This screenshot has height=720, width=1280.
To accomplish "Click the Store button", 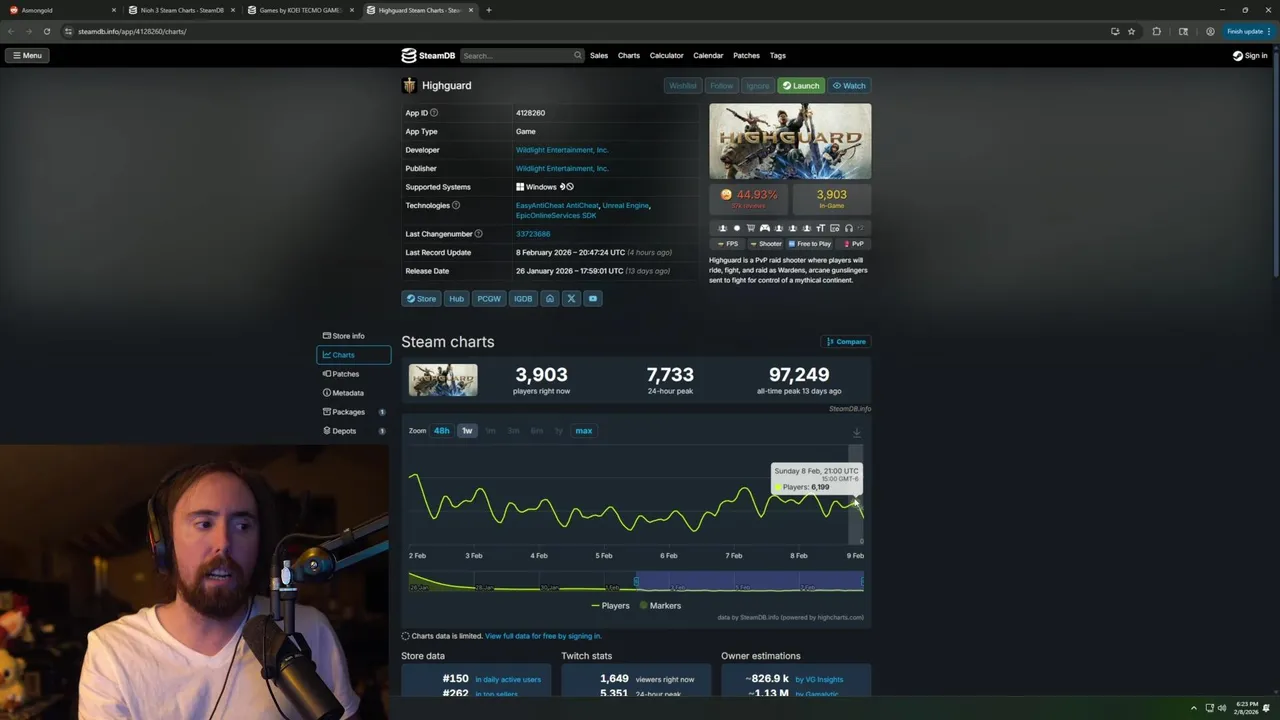I will click(x=421, y=299).
